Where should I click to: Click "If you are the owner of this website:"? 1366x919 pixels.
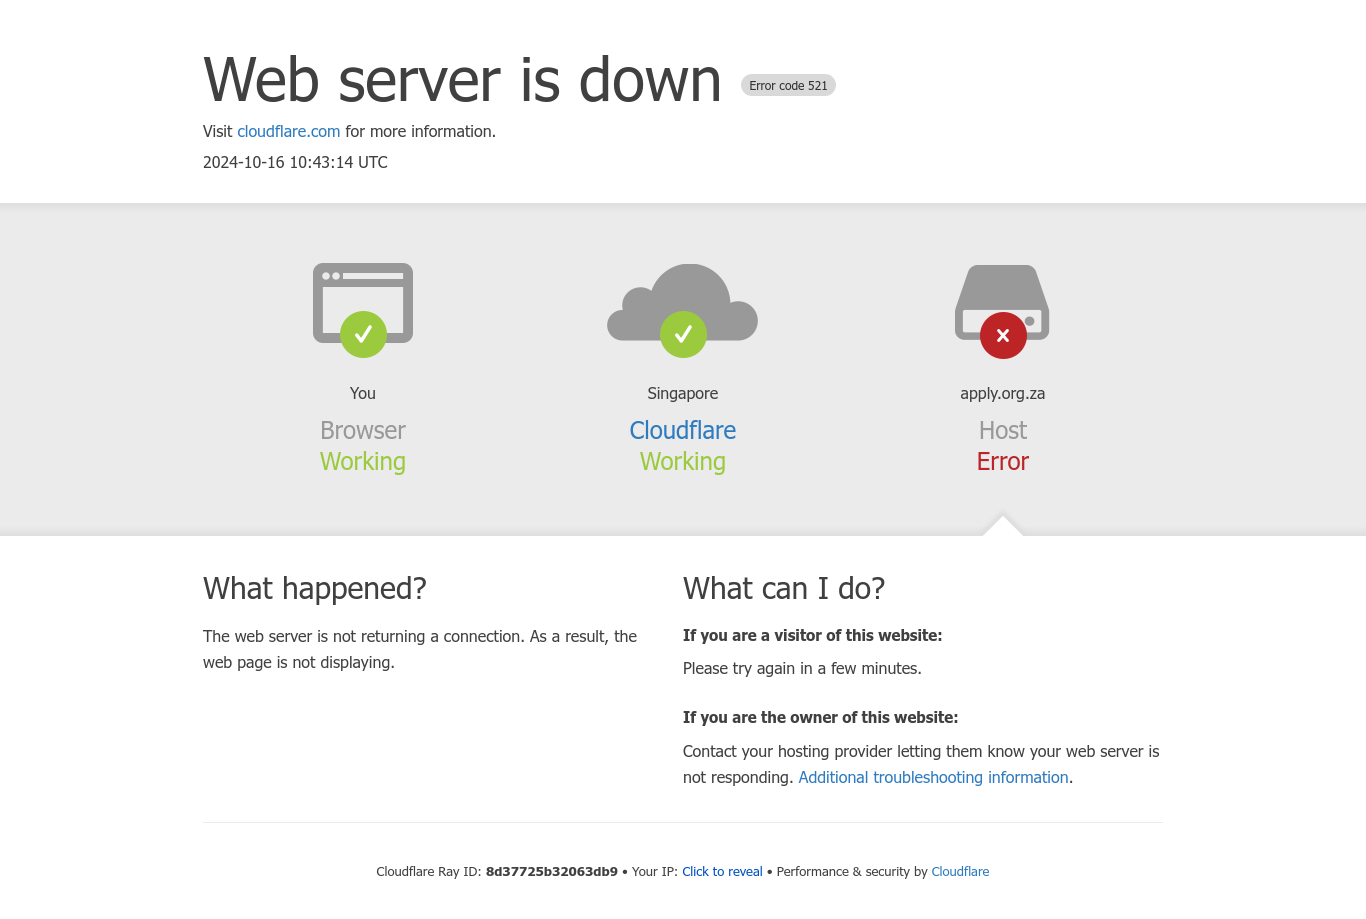click(820, 717)
